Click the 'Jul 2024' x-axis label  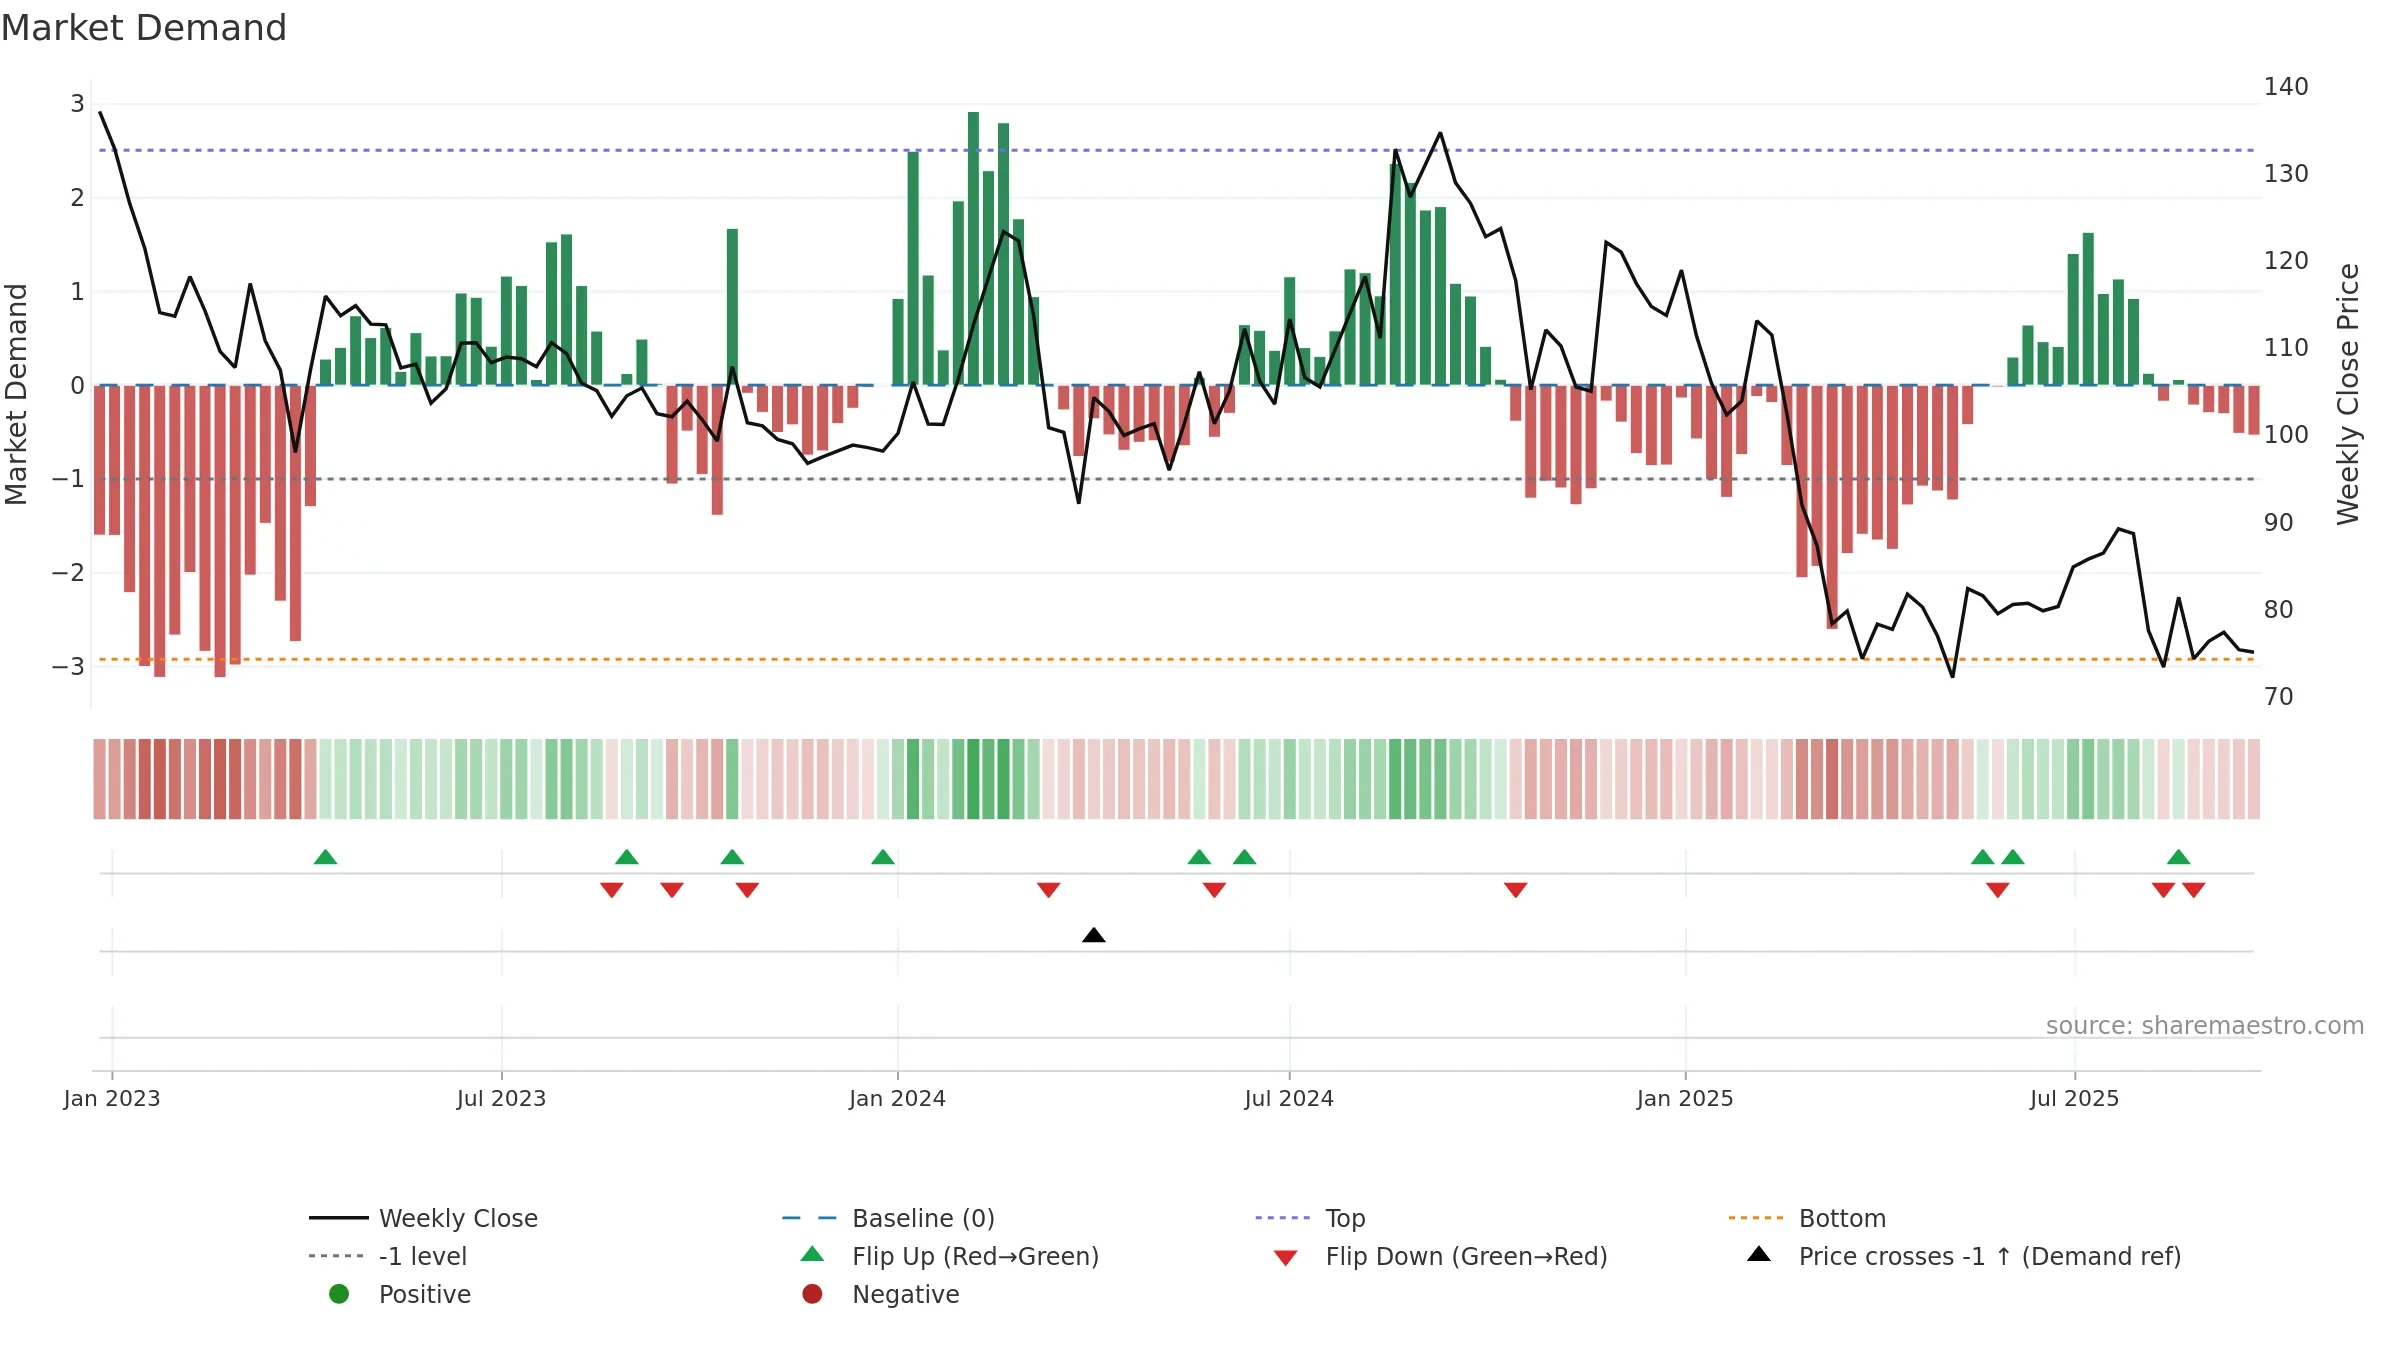click(1289, 1098)
